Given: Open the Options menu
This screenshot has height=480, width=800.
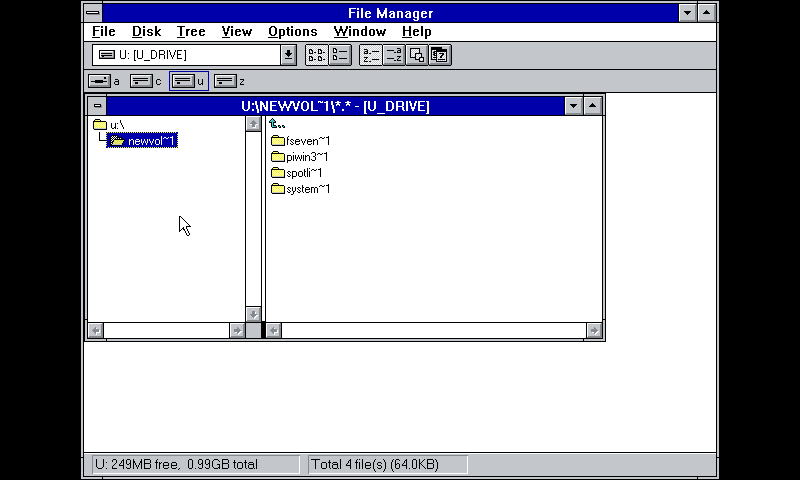Looking at the screenshot, I should coord(292,31).
